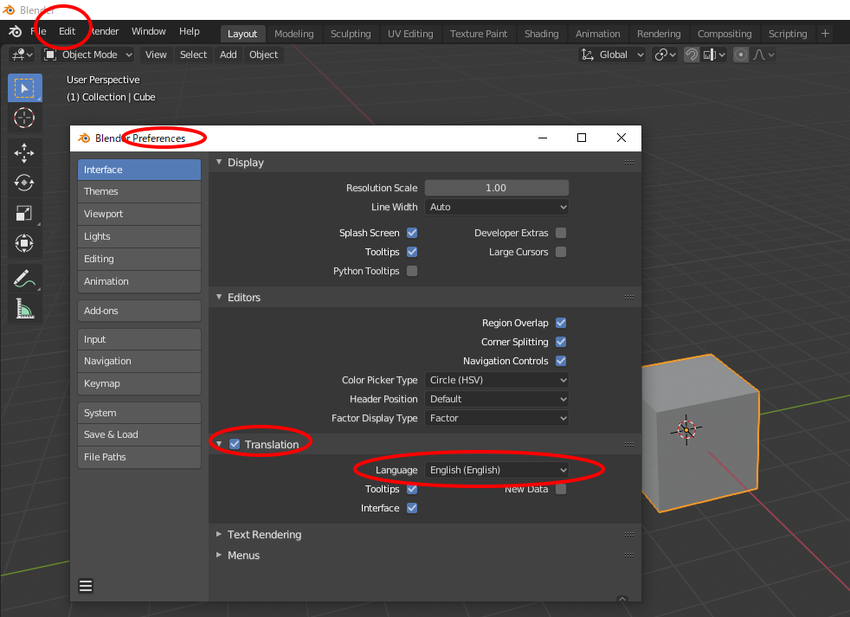The image size is (850, 617).
Task: Switch to the Shading workspace tab
Action: tap(541, 34)
